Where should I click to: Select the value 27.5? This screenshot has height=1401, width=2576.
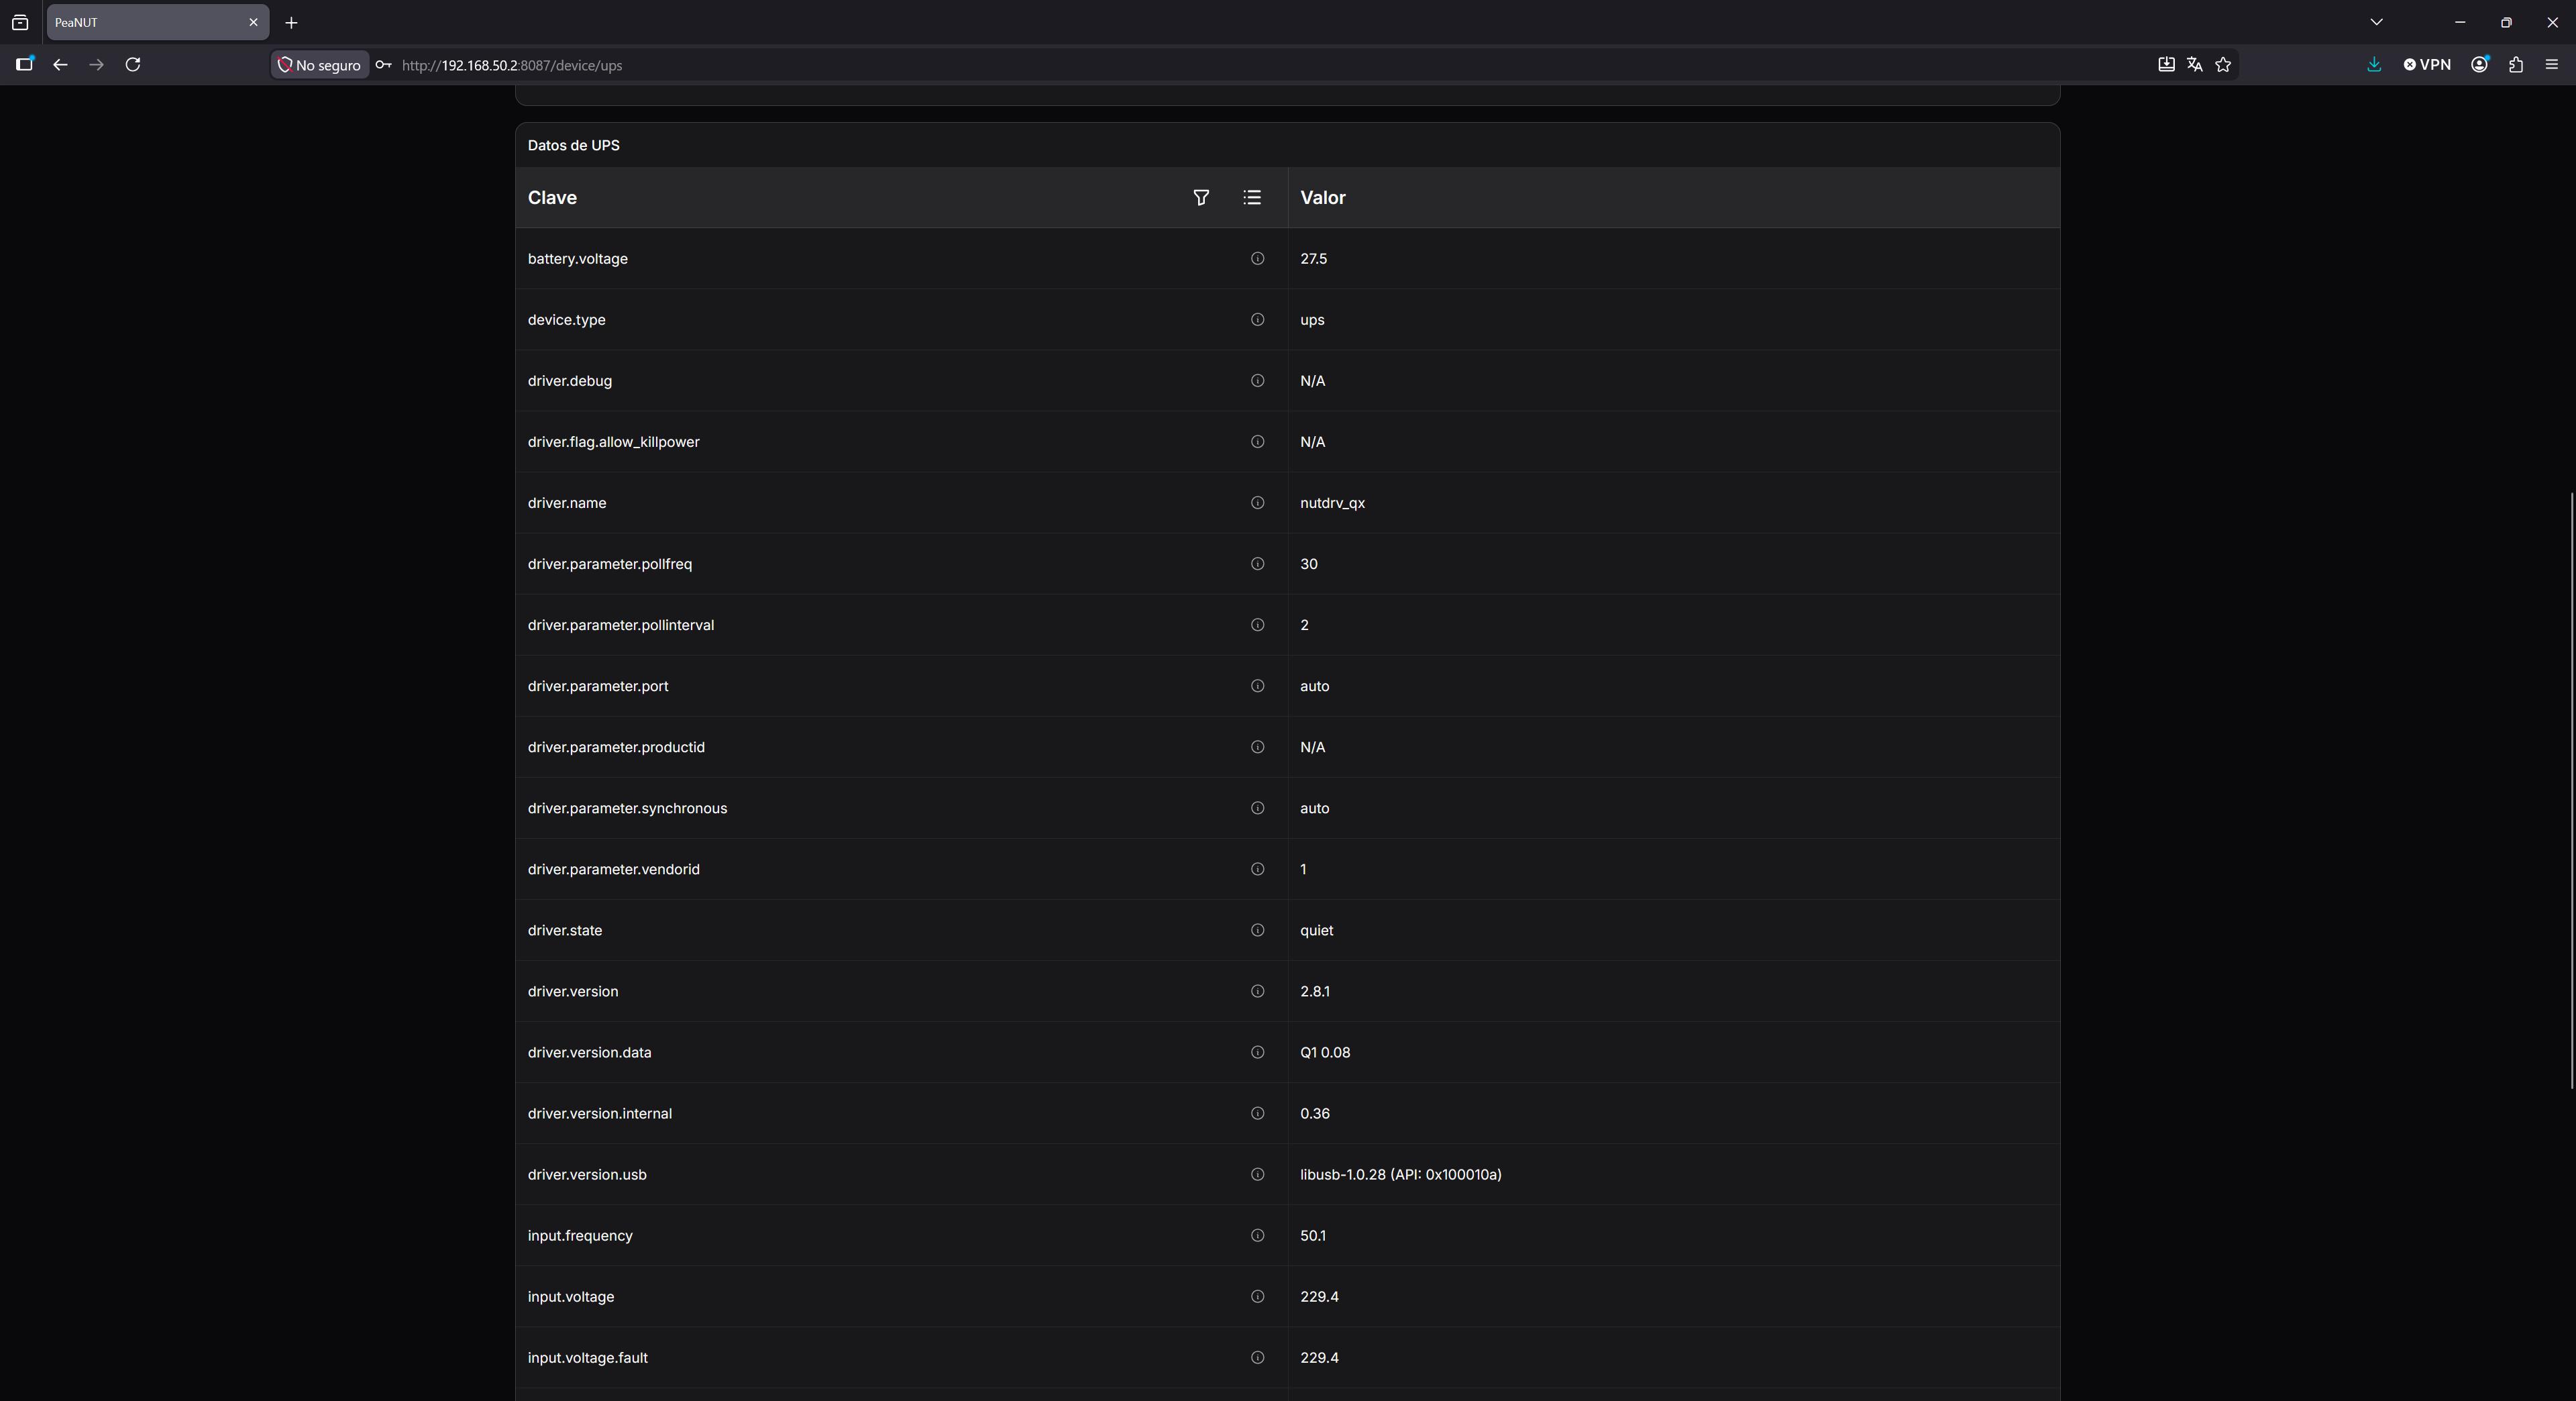(1313, 259)
